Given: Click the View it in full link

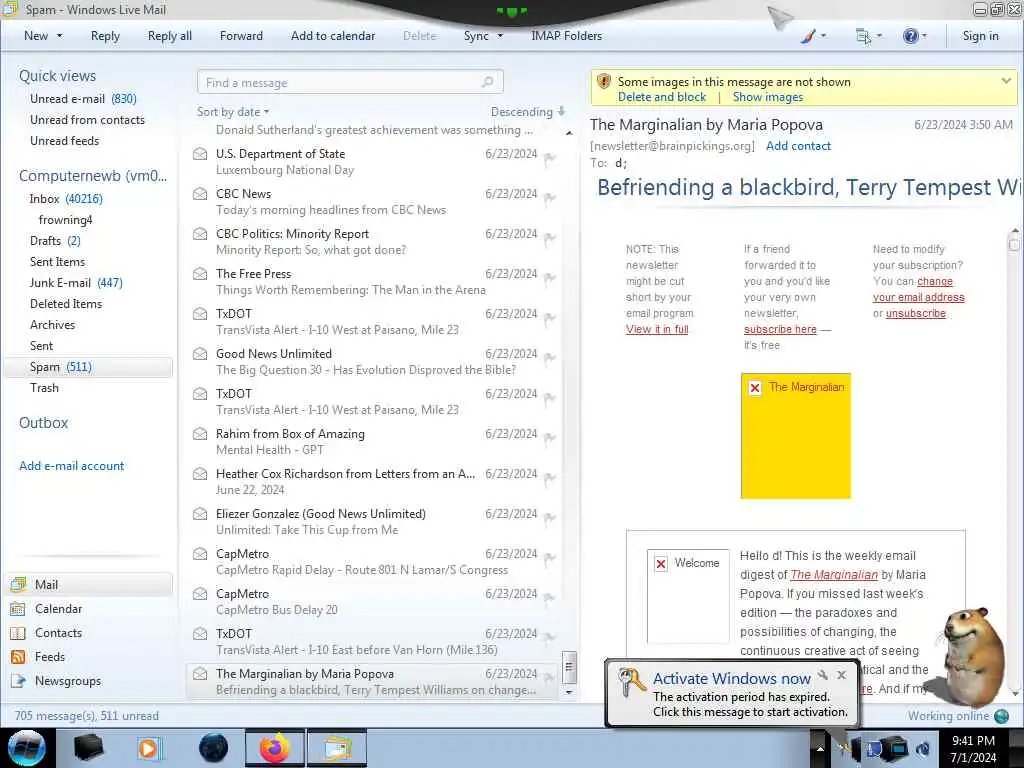Looking at the screenshot, I should tap(657, 329).
